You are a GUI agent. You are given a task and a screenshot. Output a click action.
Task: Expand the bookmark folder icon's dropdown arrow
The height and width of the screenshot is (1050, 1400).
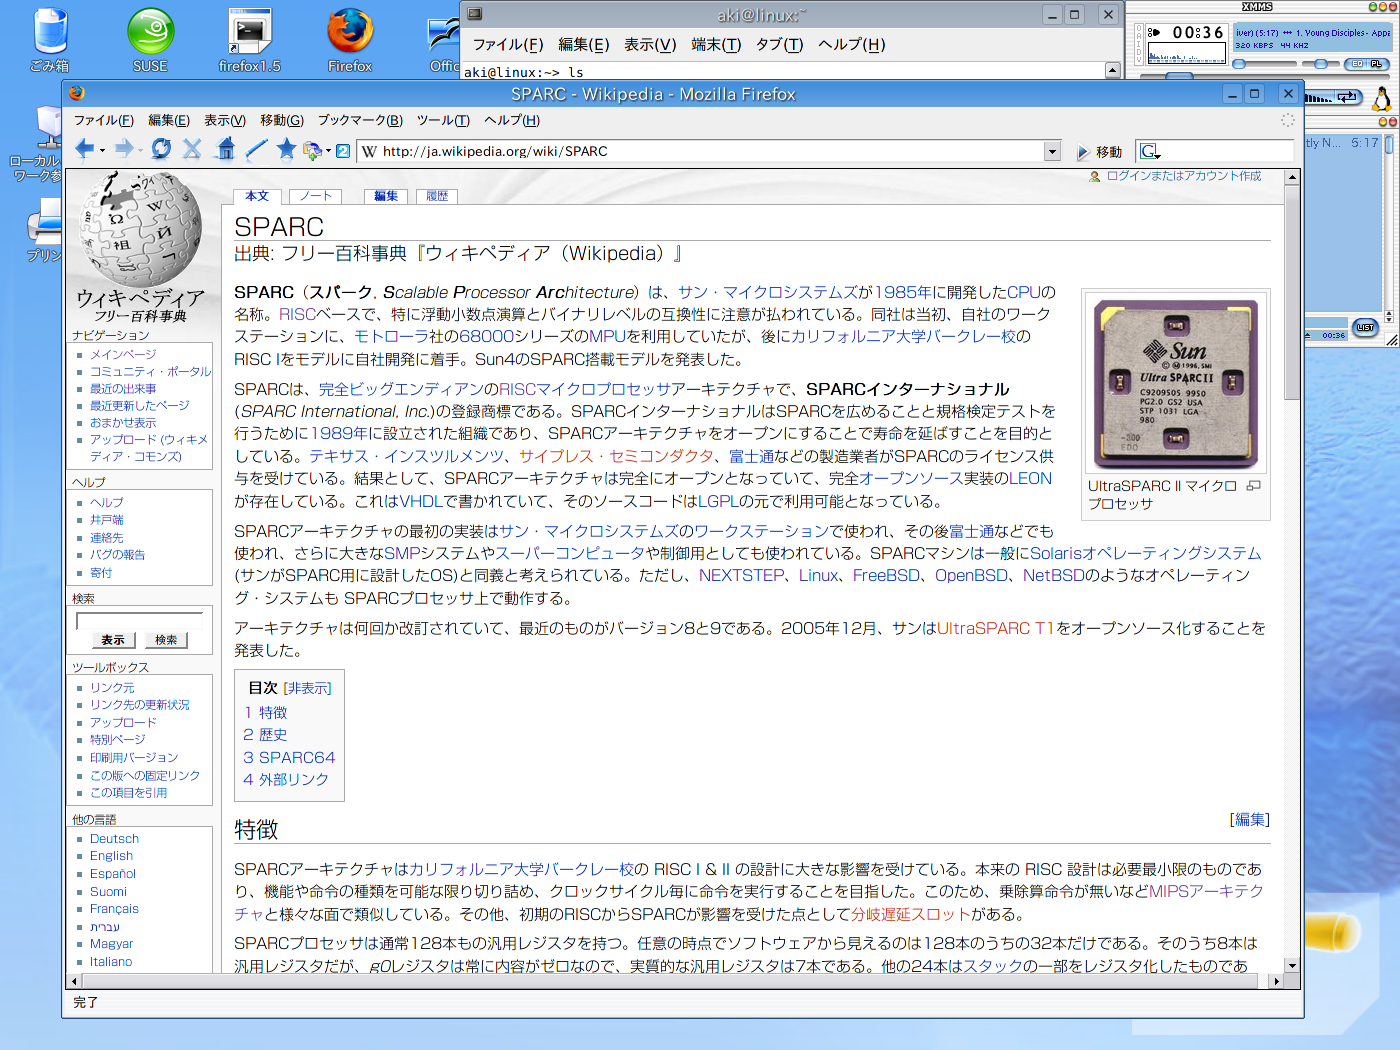point(328,151)
